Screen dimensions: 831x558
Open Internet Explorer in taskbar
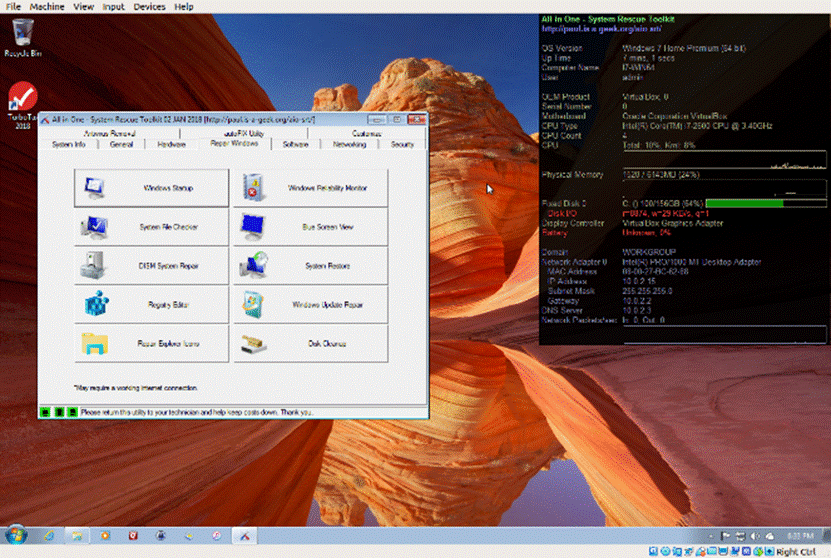click(x=49, y=536)
